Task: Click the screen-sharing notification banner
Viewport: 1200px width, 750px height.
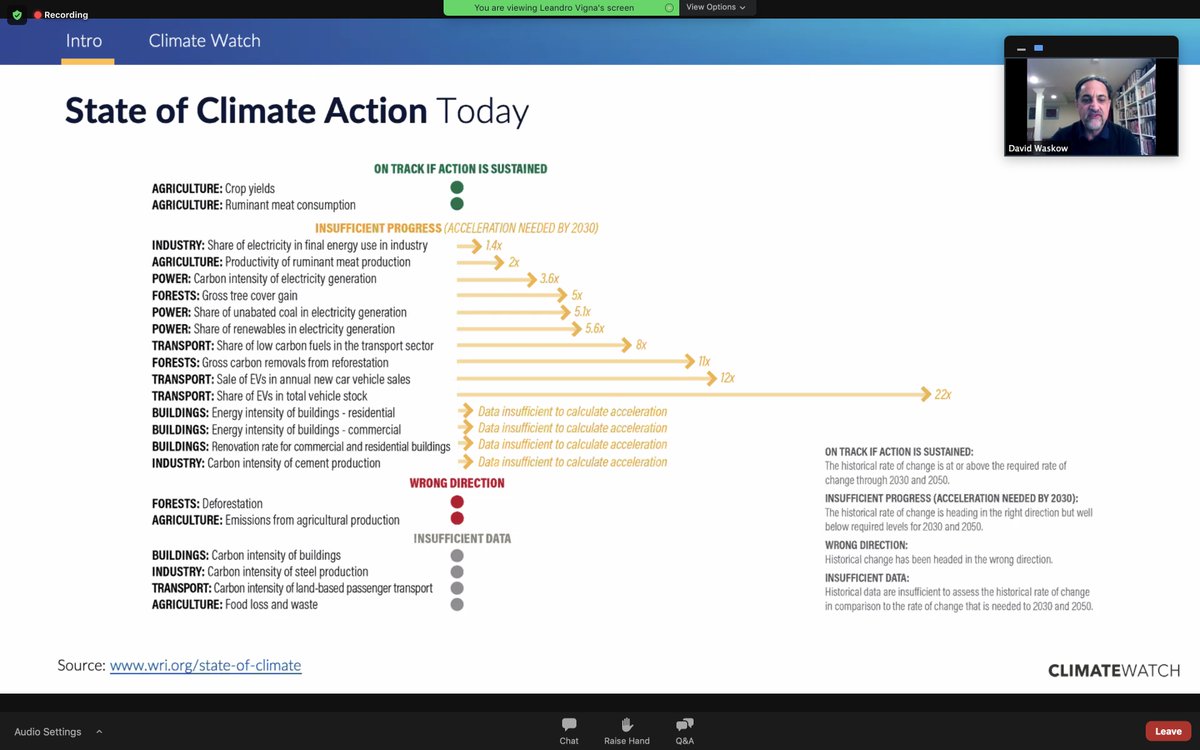Action: click(x=561, y=7)
